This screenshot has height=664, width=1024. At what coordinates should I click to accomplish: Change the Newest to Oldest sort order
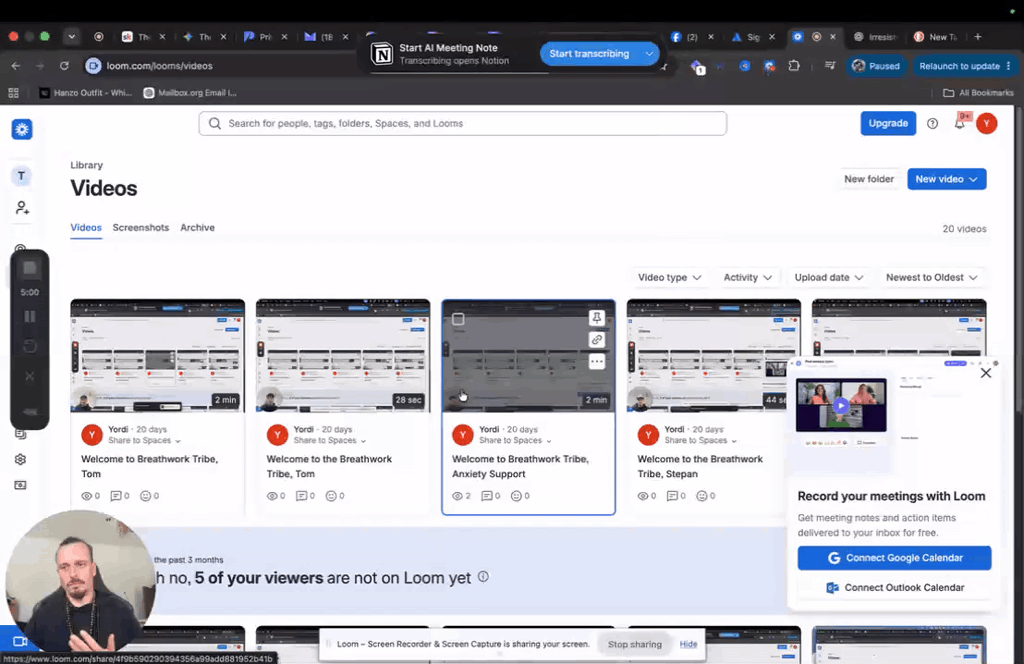tap(932, 277)
